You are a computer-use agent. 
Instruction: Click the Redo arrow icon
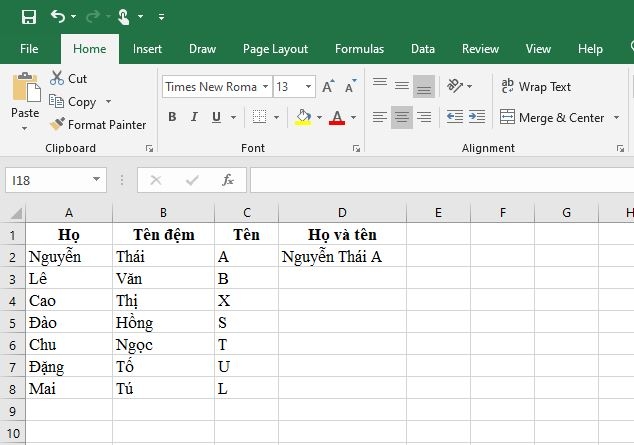tap(93, 17)
